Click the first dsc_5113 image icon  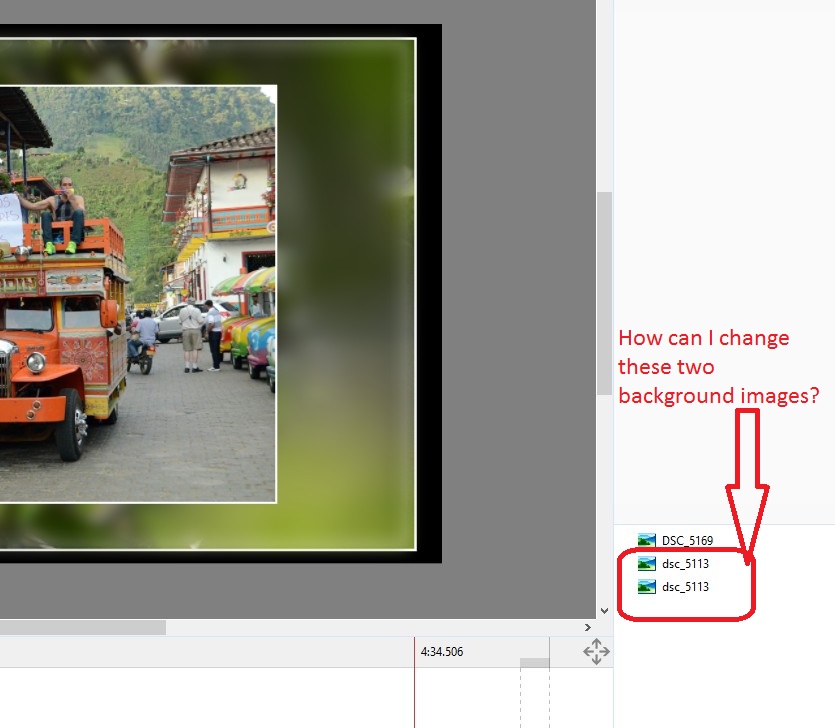point(647,564)
